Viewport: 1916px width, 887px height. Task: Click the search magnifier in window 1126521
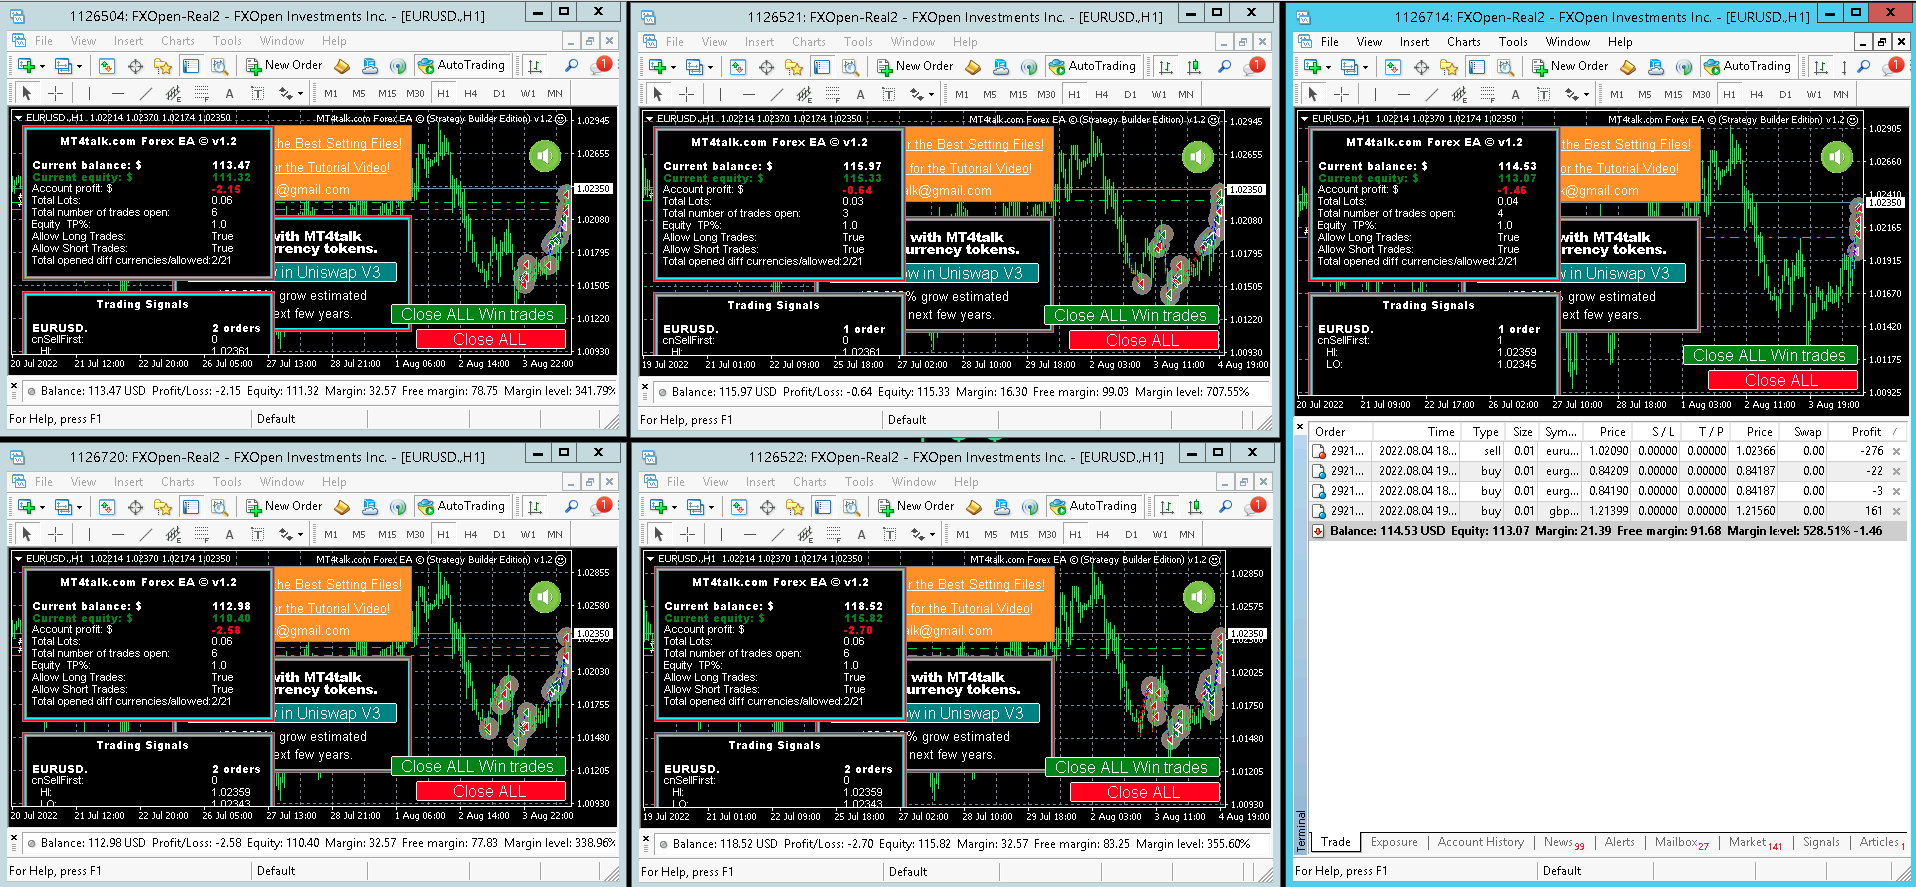coord(1224,66)
